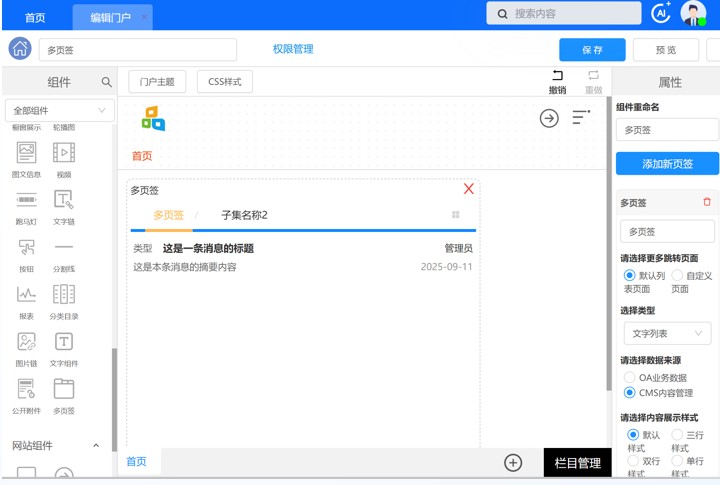This screenshot has width=720, height=485.
Task: Click the 添加新页签 button
Action: coord(667,164)
